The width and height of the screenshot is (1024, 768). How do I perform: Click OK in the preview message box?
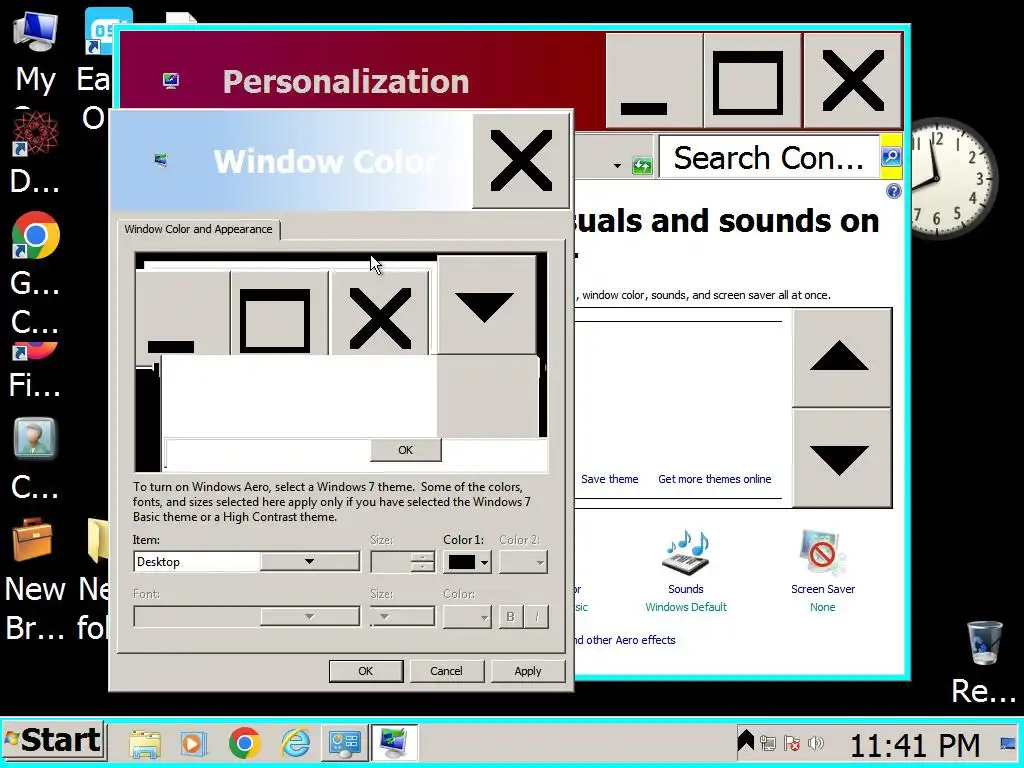[x=406, y=450]
